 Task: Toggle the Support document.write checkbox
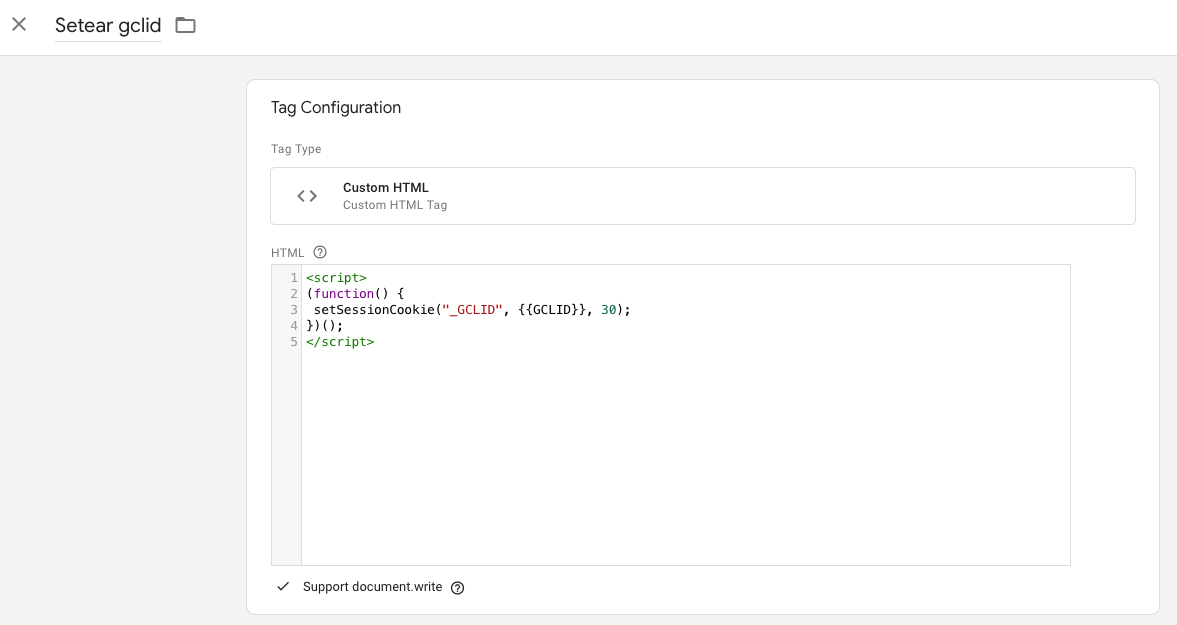[x=283, y=587]
